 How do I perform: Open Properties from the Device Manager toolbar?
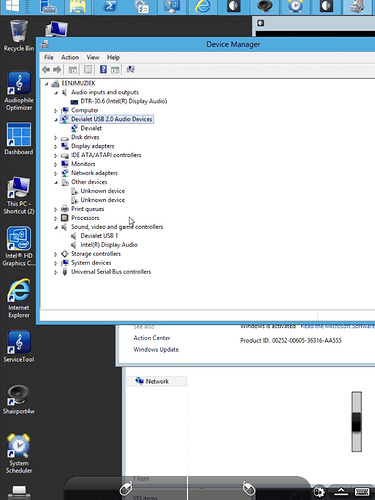coord(88,69)
